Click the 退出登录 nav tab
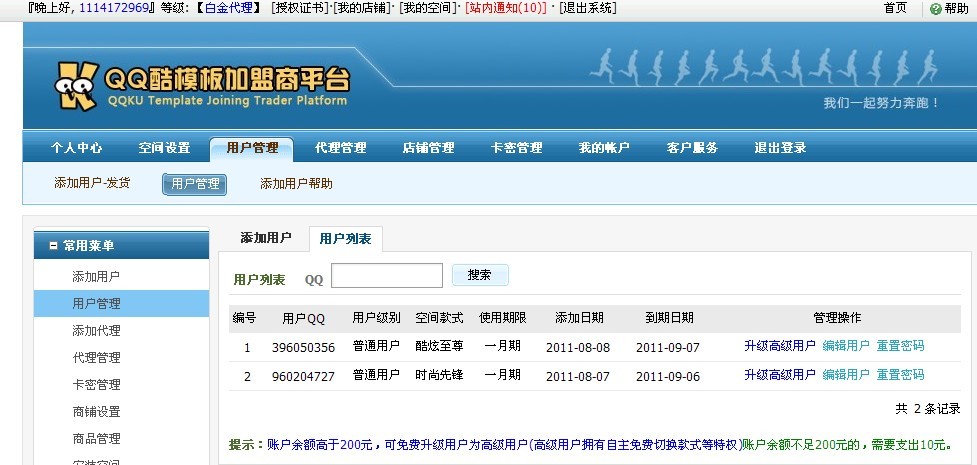The image size is (977, 465). (x=780, y=148)
